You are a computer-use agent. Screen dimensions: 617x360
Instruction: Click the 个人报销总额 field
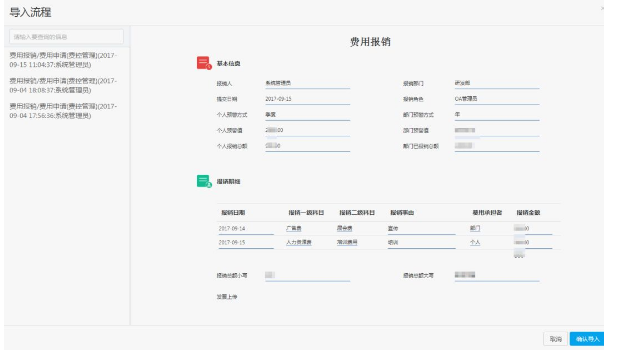pos(307,146)
